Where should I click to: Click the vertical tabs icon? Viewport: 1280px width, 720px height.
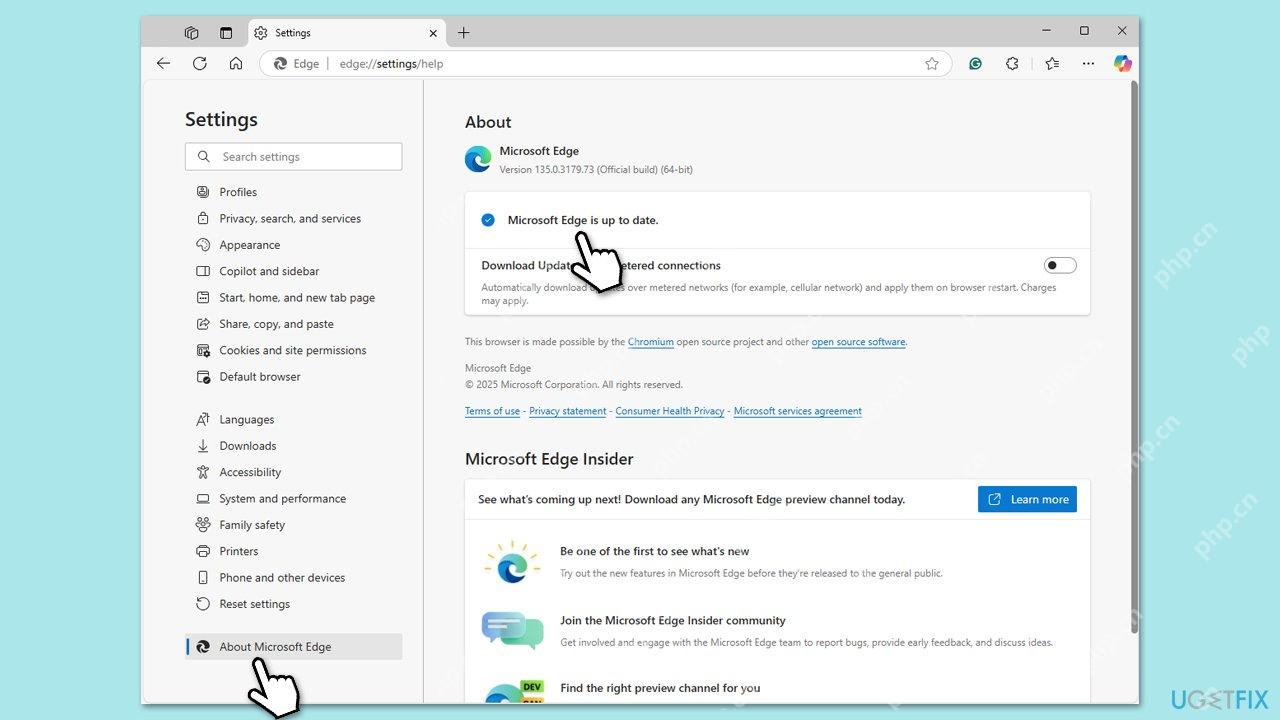pyautogui.click(x=227, y=32)
